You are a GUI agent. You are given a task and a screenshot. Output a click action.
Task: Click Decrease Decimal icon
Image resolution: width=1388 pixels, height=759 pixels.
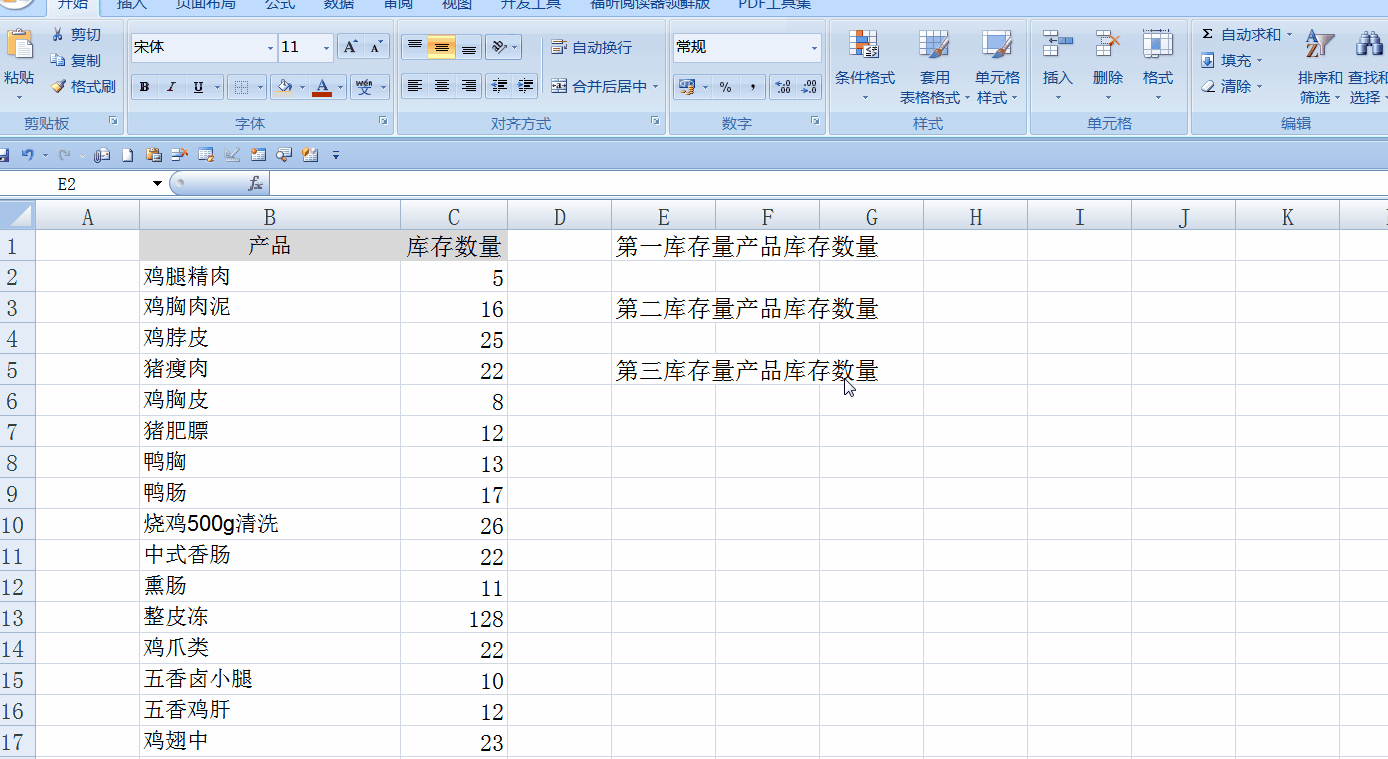(x=809, y=87)
